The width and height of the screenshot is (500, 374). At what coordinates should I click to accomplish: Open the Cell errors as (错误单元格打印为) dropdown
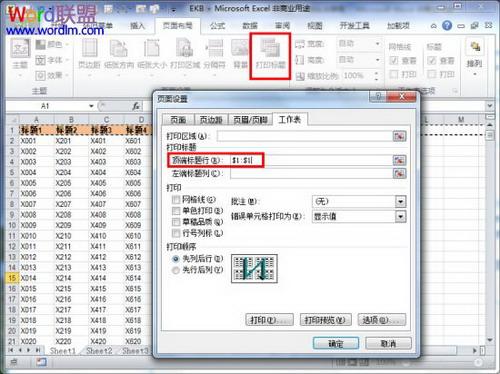click(400, 217)
